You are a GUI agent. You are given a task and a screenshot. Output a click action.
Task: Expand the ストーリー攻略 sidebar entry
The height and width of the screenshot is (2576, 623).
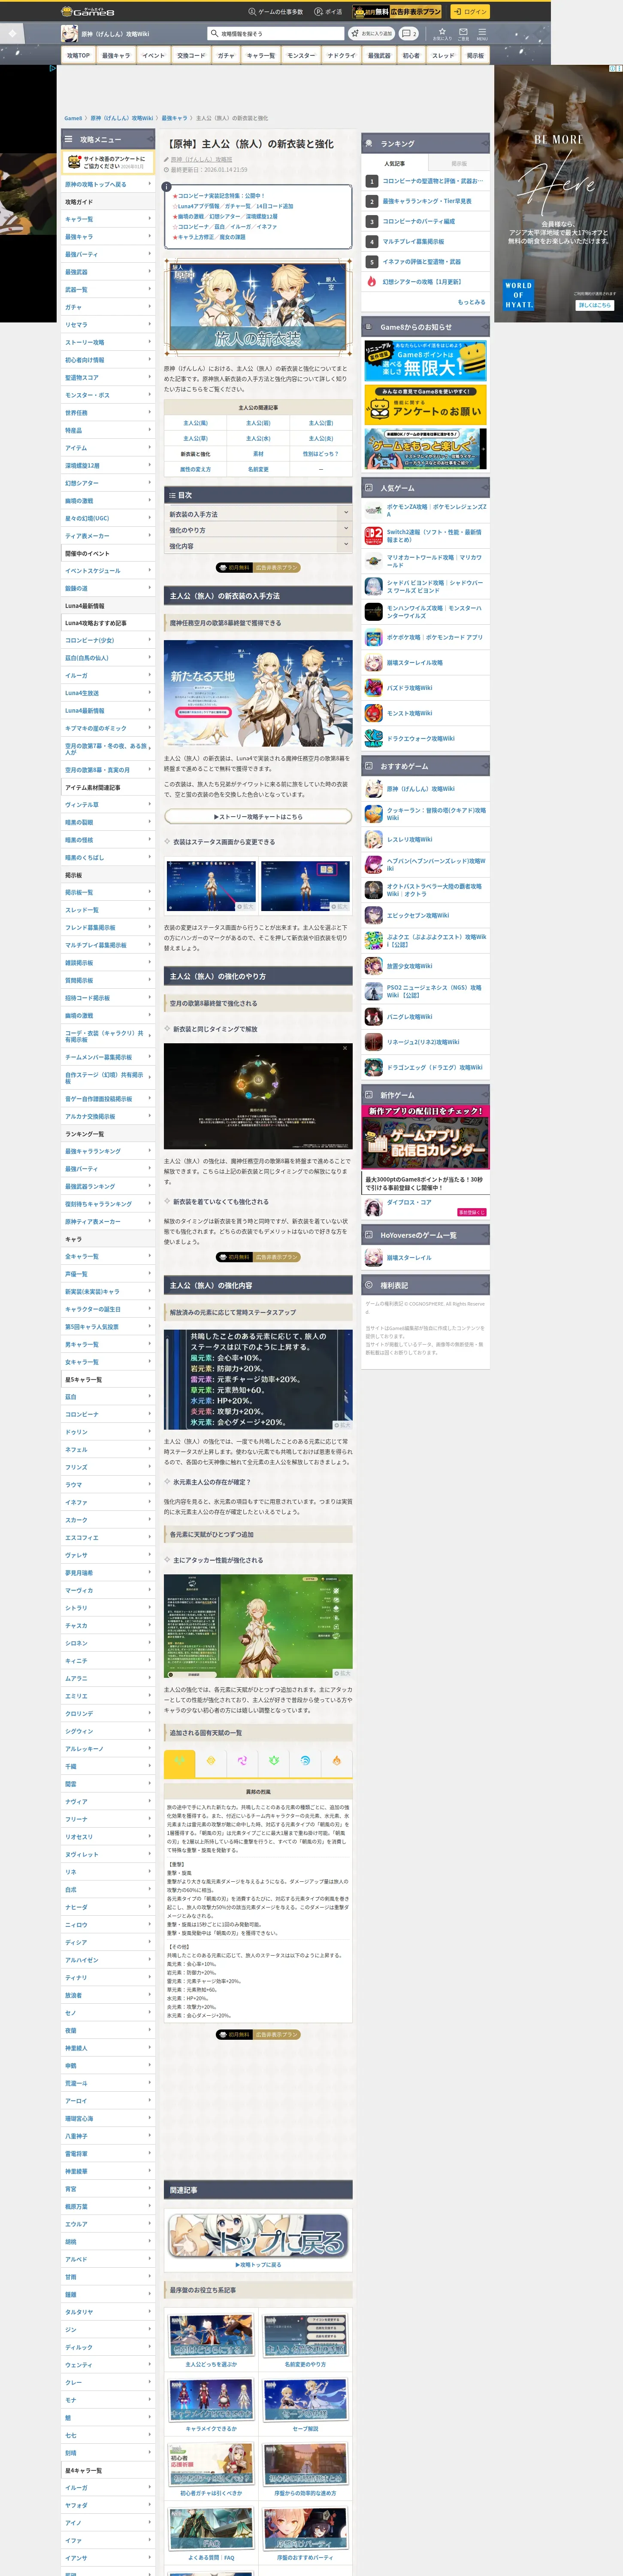click(108, 342)
